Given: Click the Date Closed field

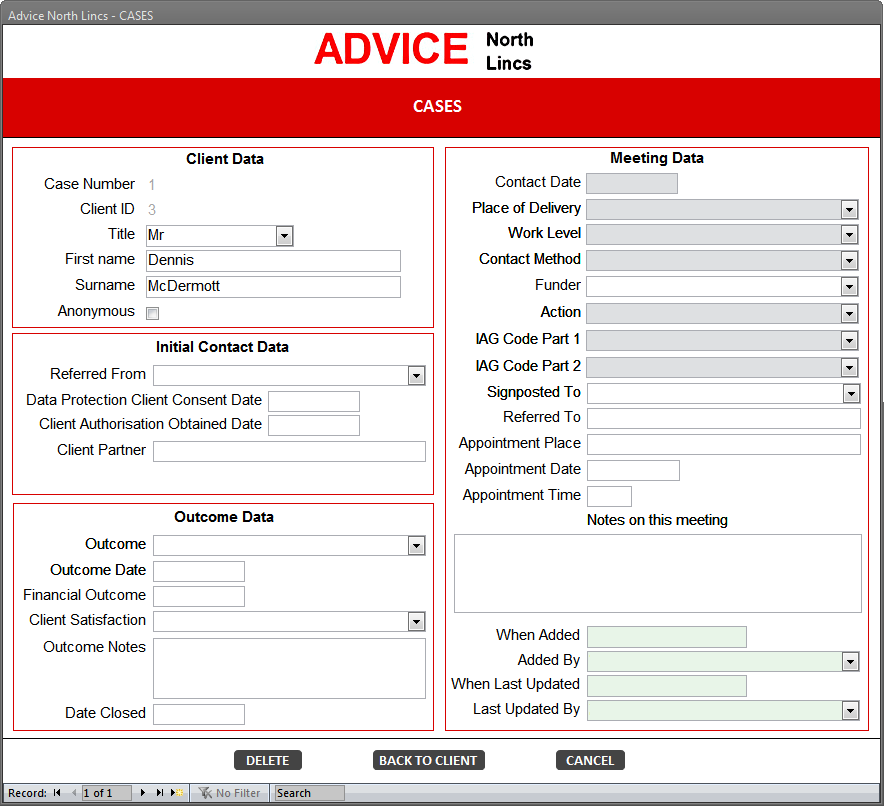Looking at the screenshot, I should click(199, 714).
